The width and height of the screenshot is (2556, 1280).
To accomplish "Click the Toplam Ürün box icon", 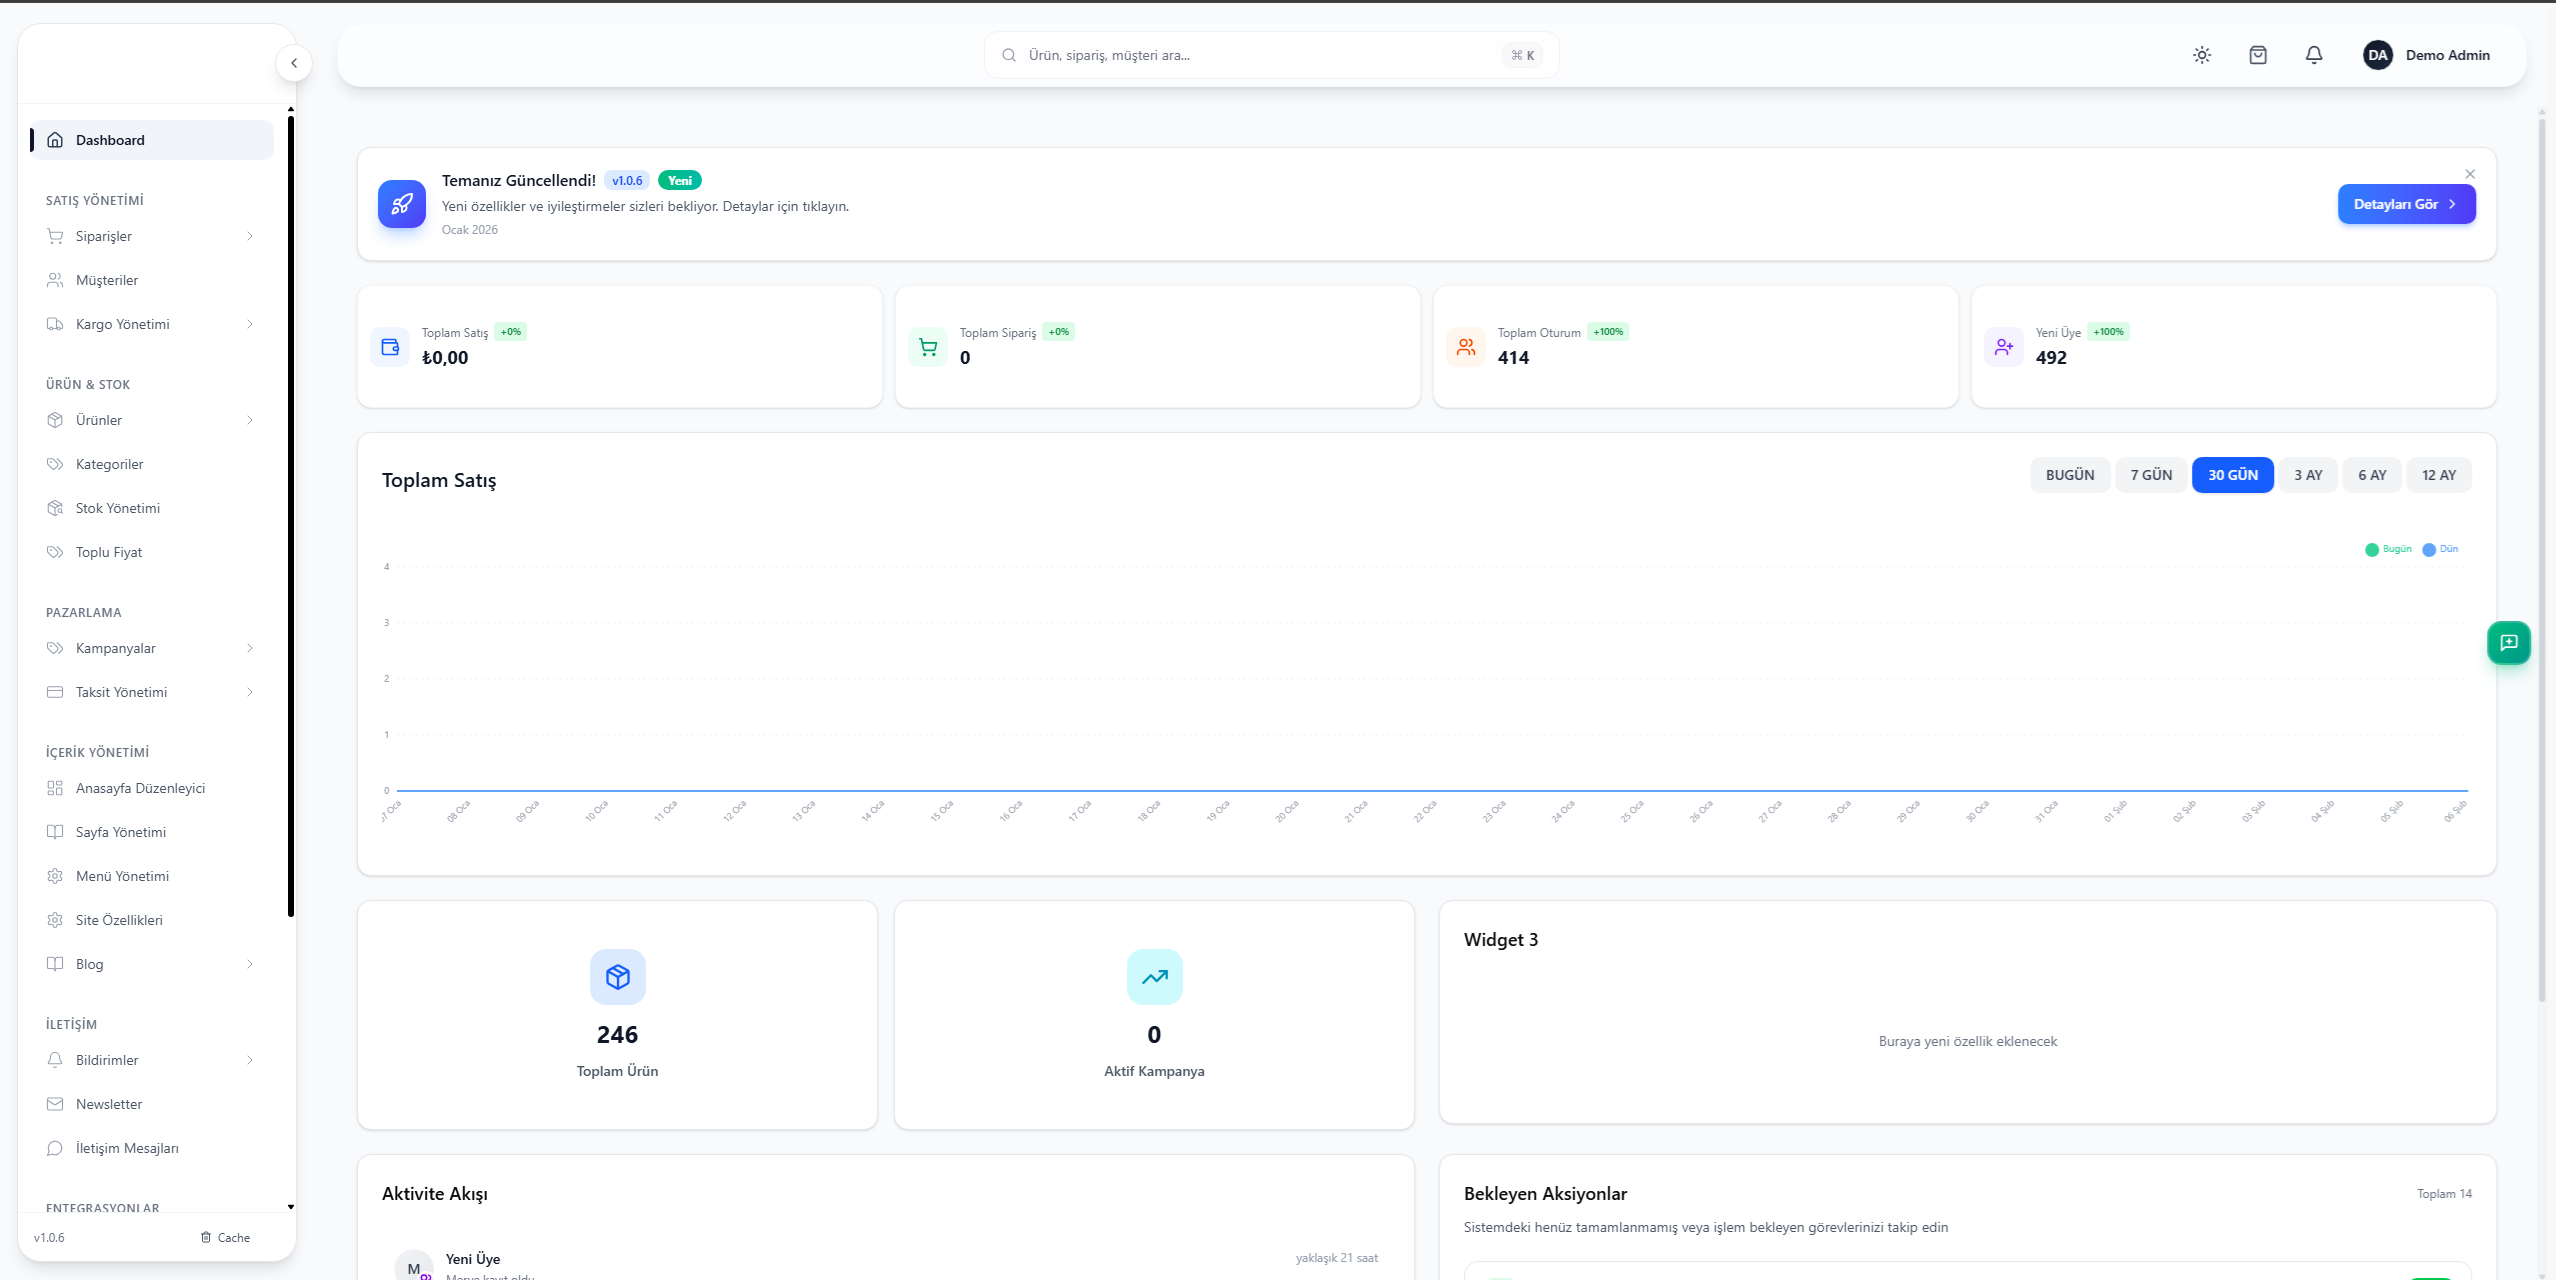I will [618, 977].
